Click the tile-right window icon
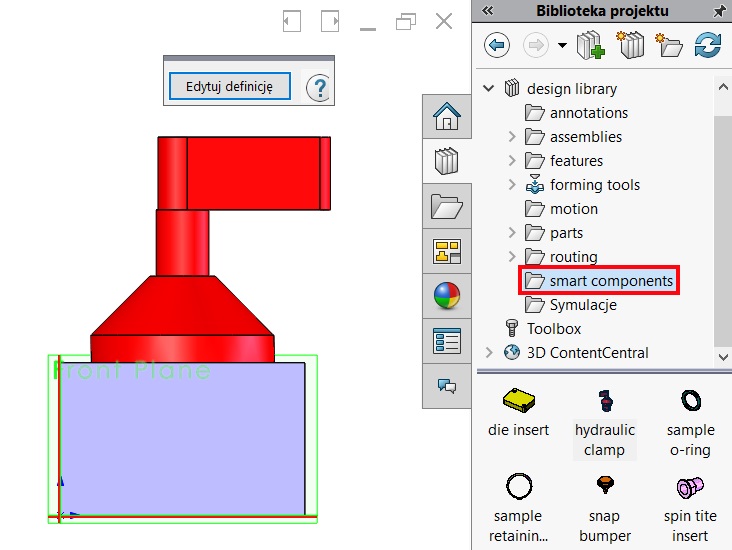Screen dimensions: 732x550 330,21
